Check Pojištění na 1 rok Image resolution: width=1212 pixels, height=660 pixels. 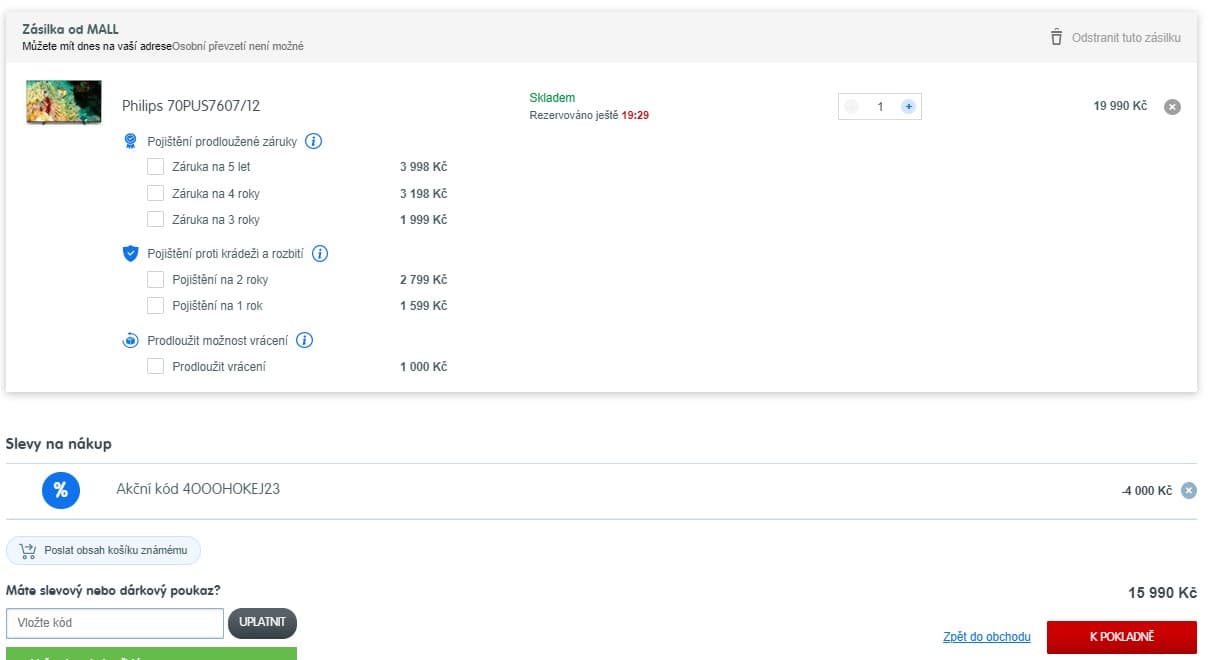[155, 306]
